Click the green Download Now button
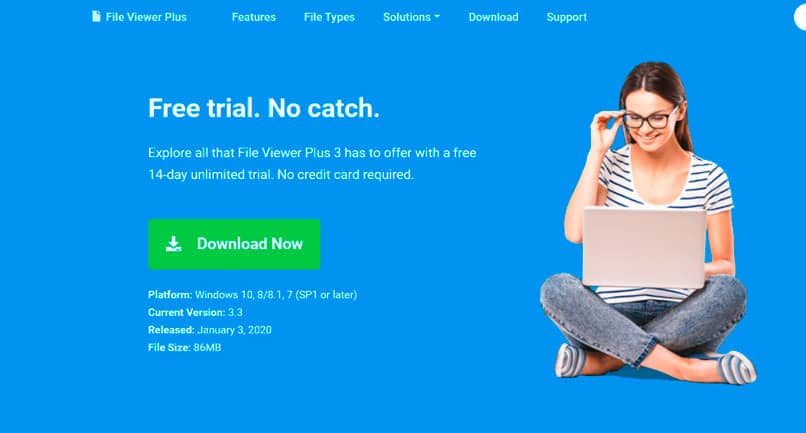This screenshot has width=806, height=433. (234, 244)
